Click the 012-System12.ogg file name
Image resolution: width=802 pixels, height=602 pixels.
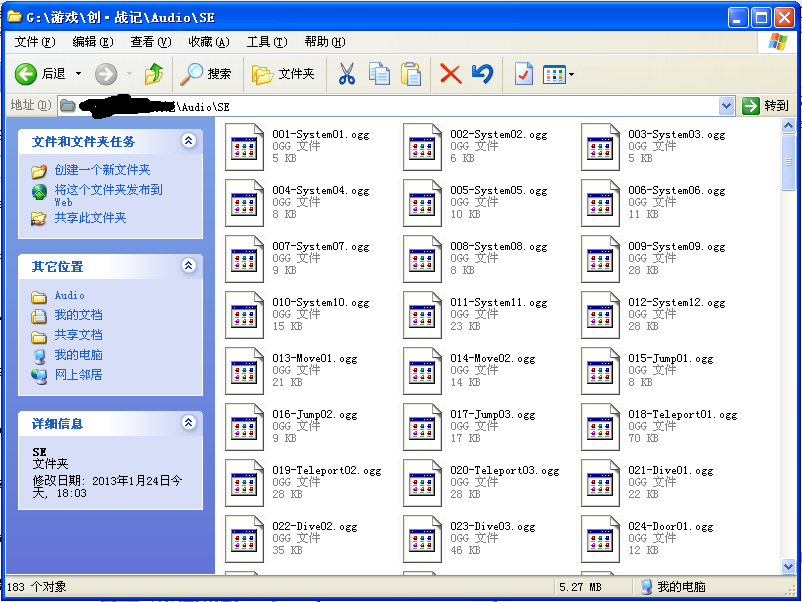[677, 303]
